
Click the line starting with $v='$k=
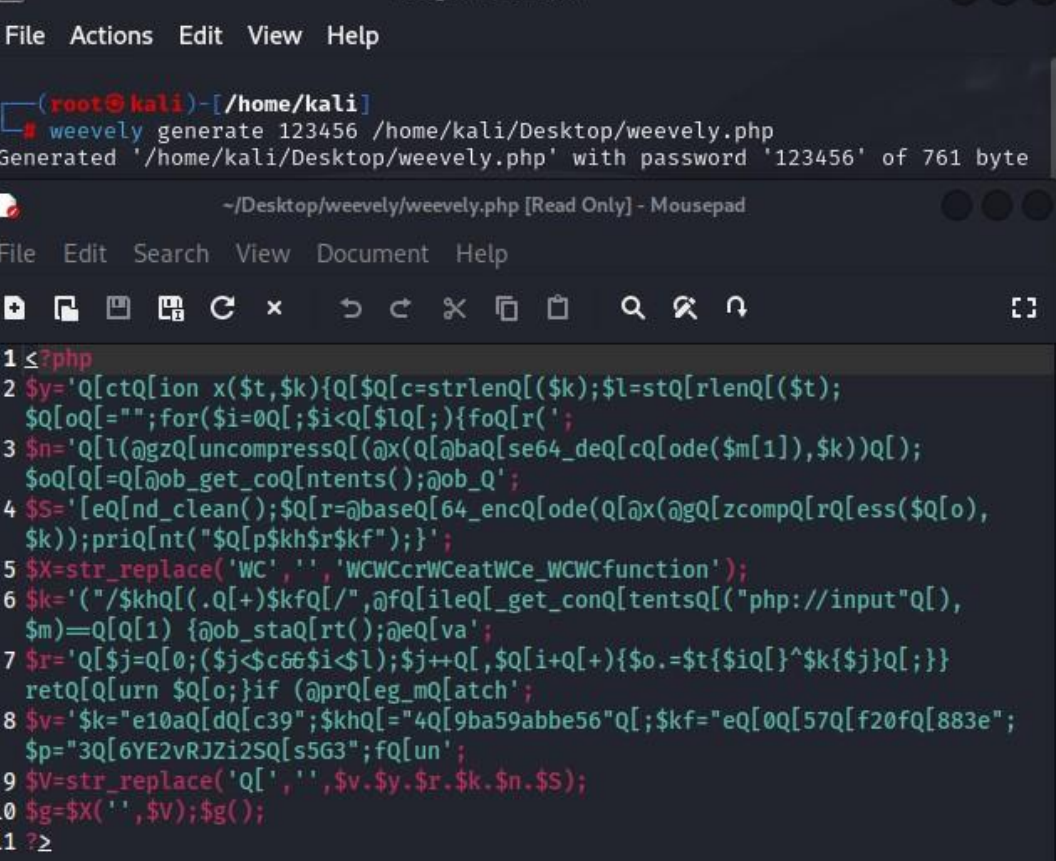point(520,736)
